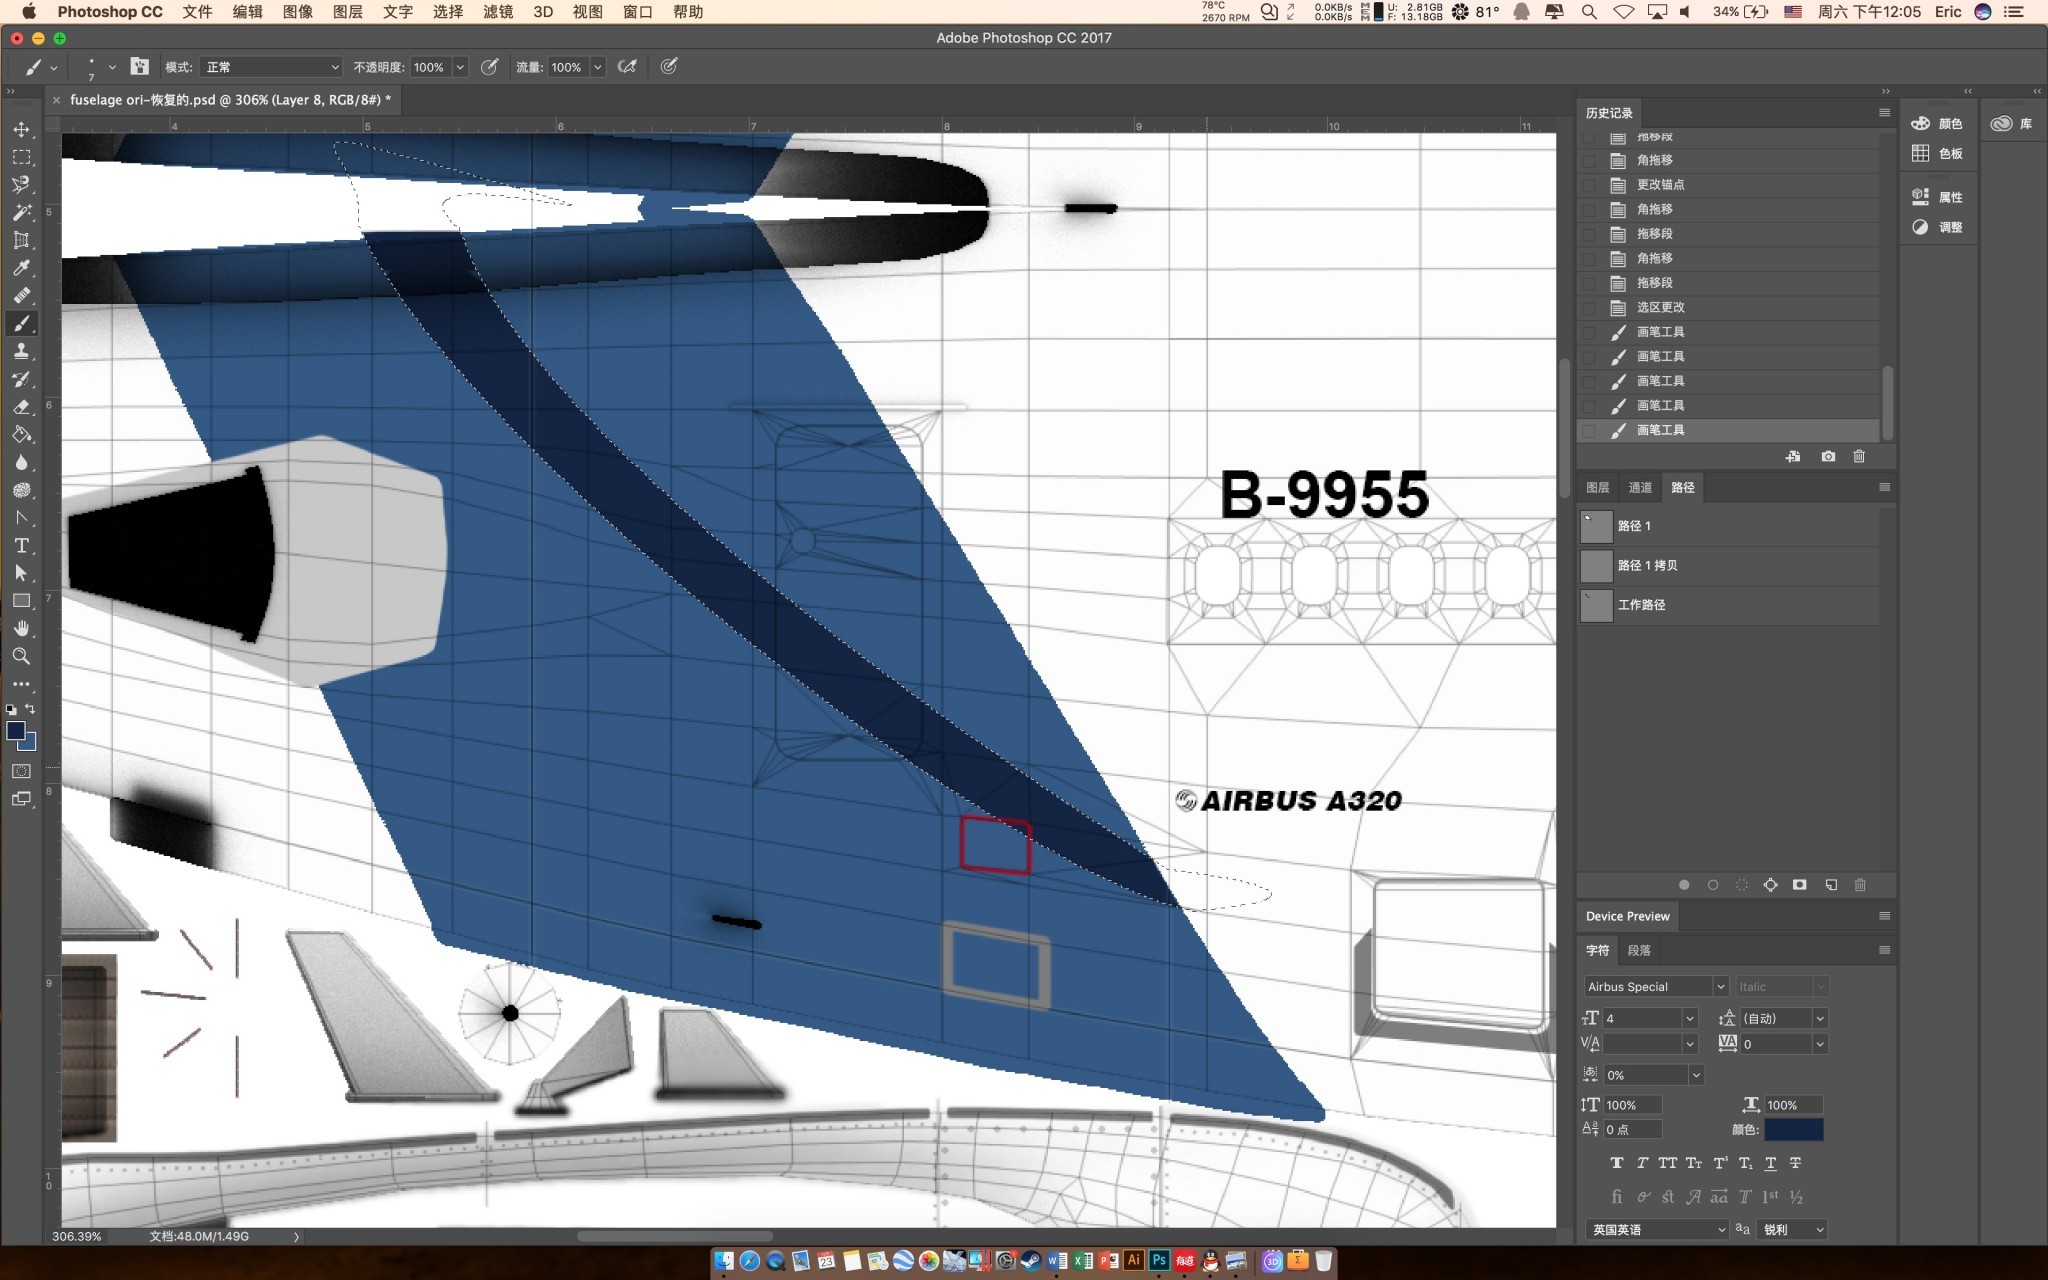Toggle Strikethrough text style

coord(1795,1163)
